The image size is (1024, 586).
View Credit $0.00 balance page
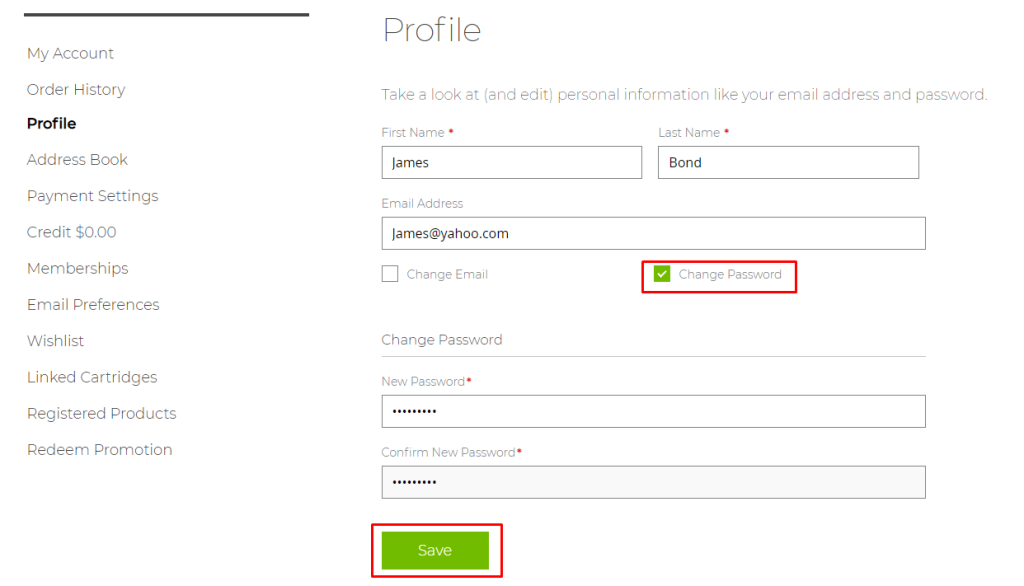pos(72,232)
